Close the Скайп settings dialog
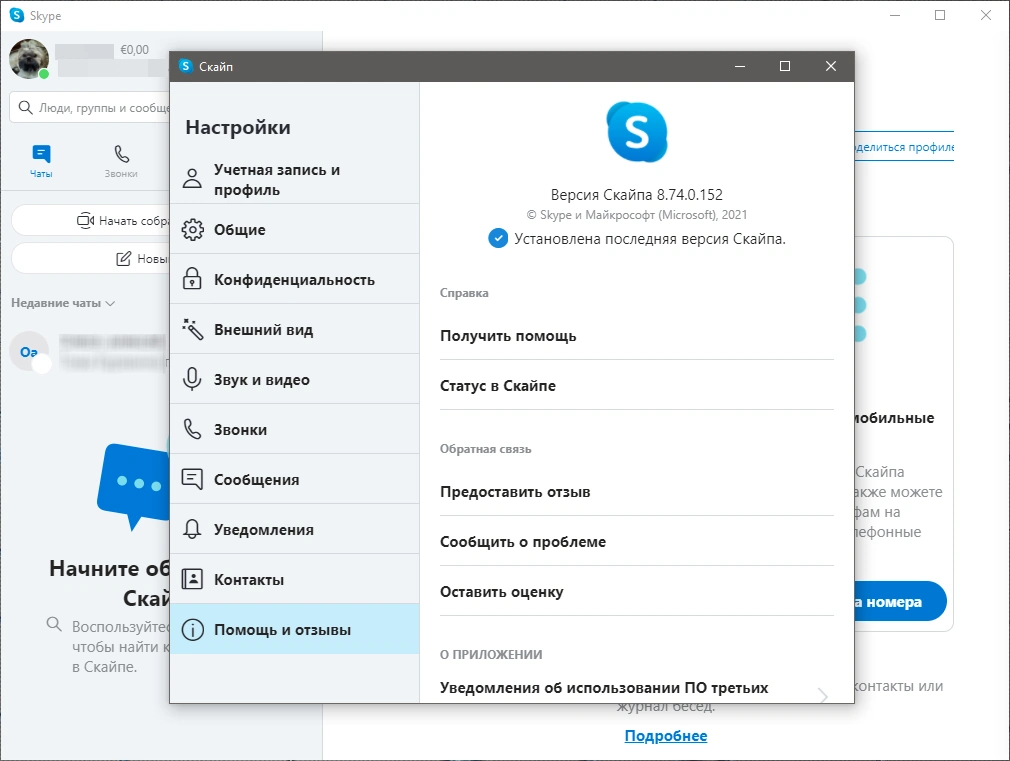Screen dimensions: 1010x761 [x=831, y=66]
